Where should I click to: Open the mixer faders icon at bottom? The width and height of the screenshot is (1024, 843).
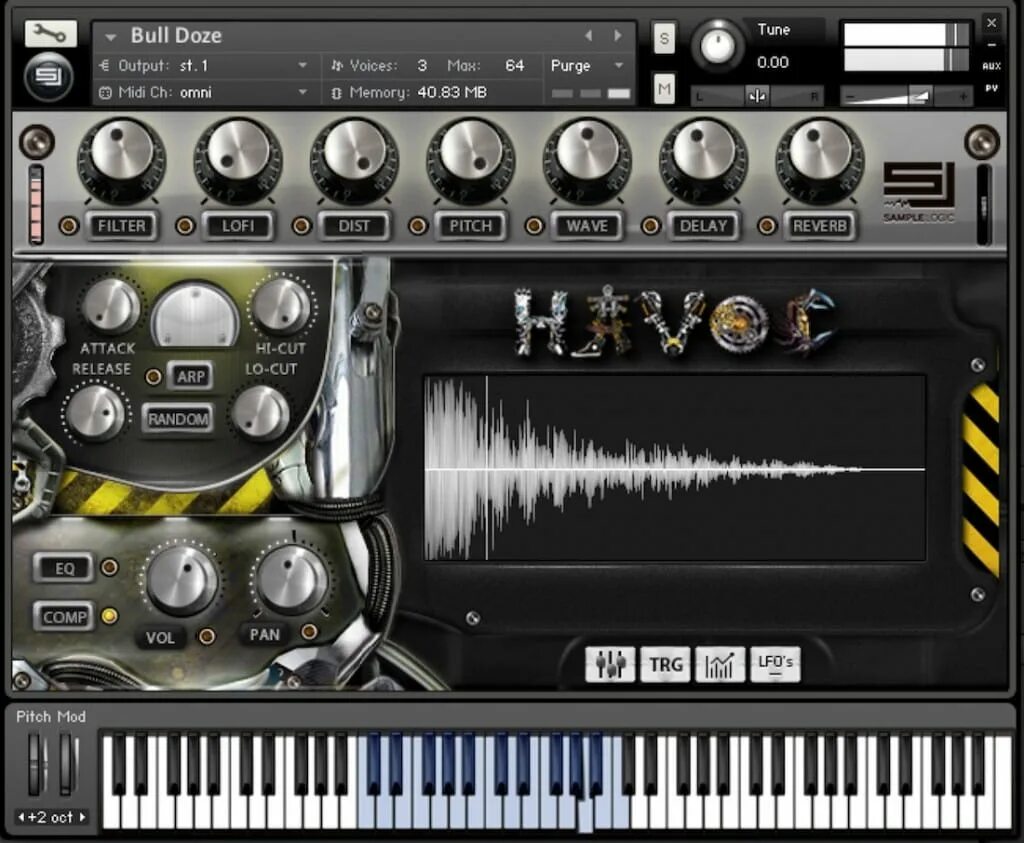[610, 663]
